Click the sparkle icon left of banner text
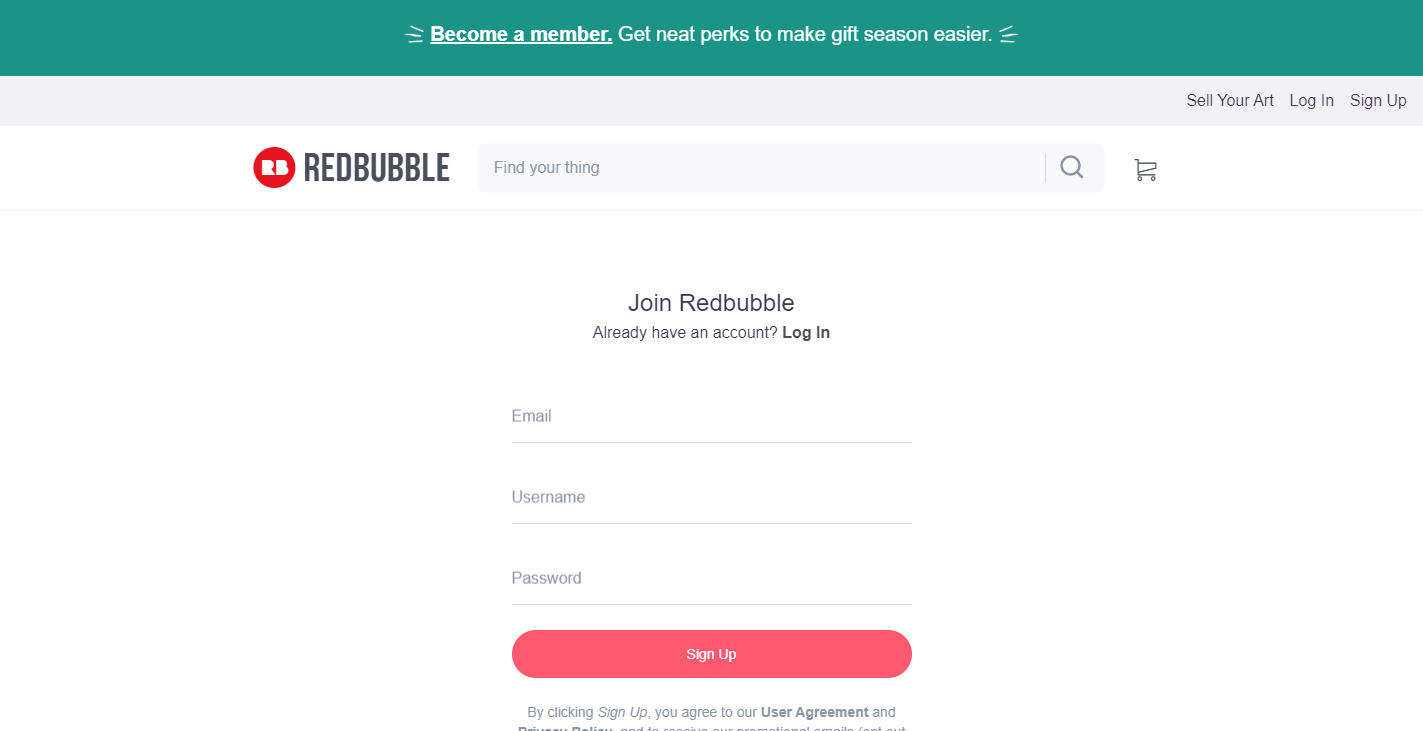 point(414,35)
